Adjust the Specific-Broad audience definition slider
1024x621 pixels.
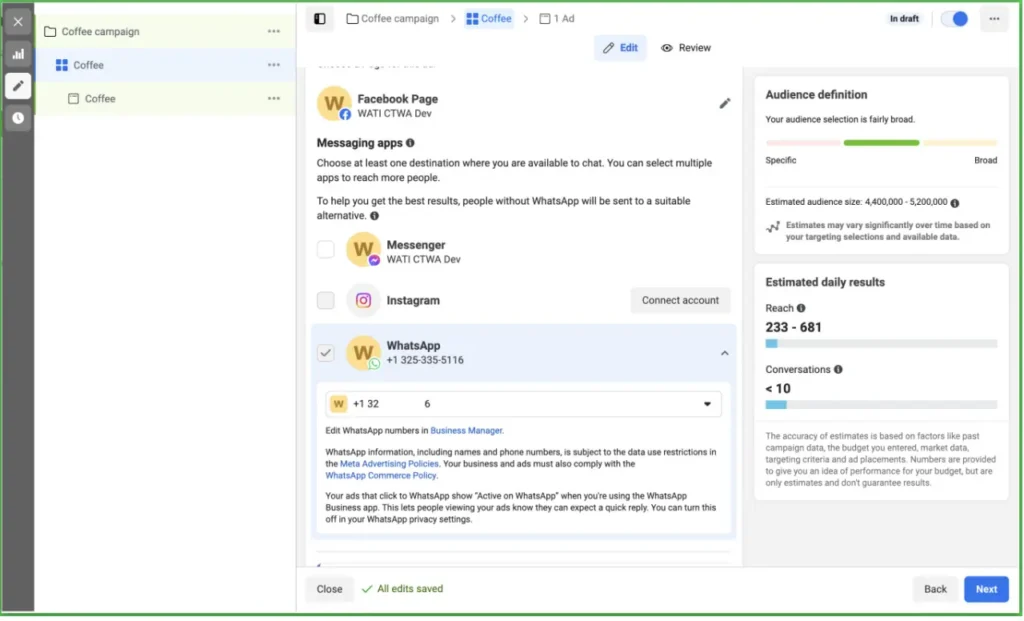(881, 143)
